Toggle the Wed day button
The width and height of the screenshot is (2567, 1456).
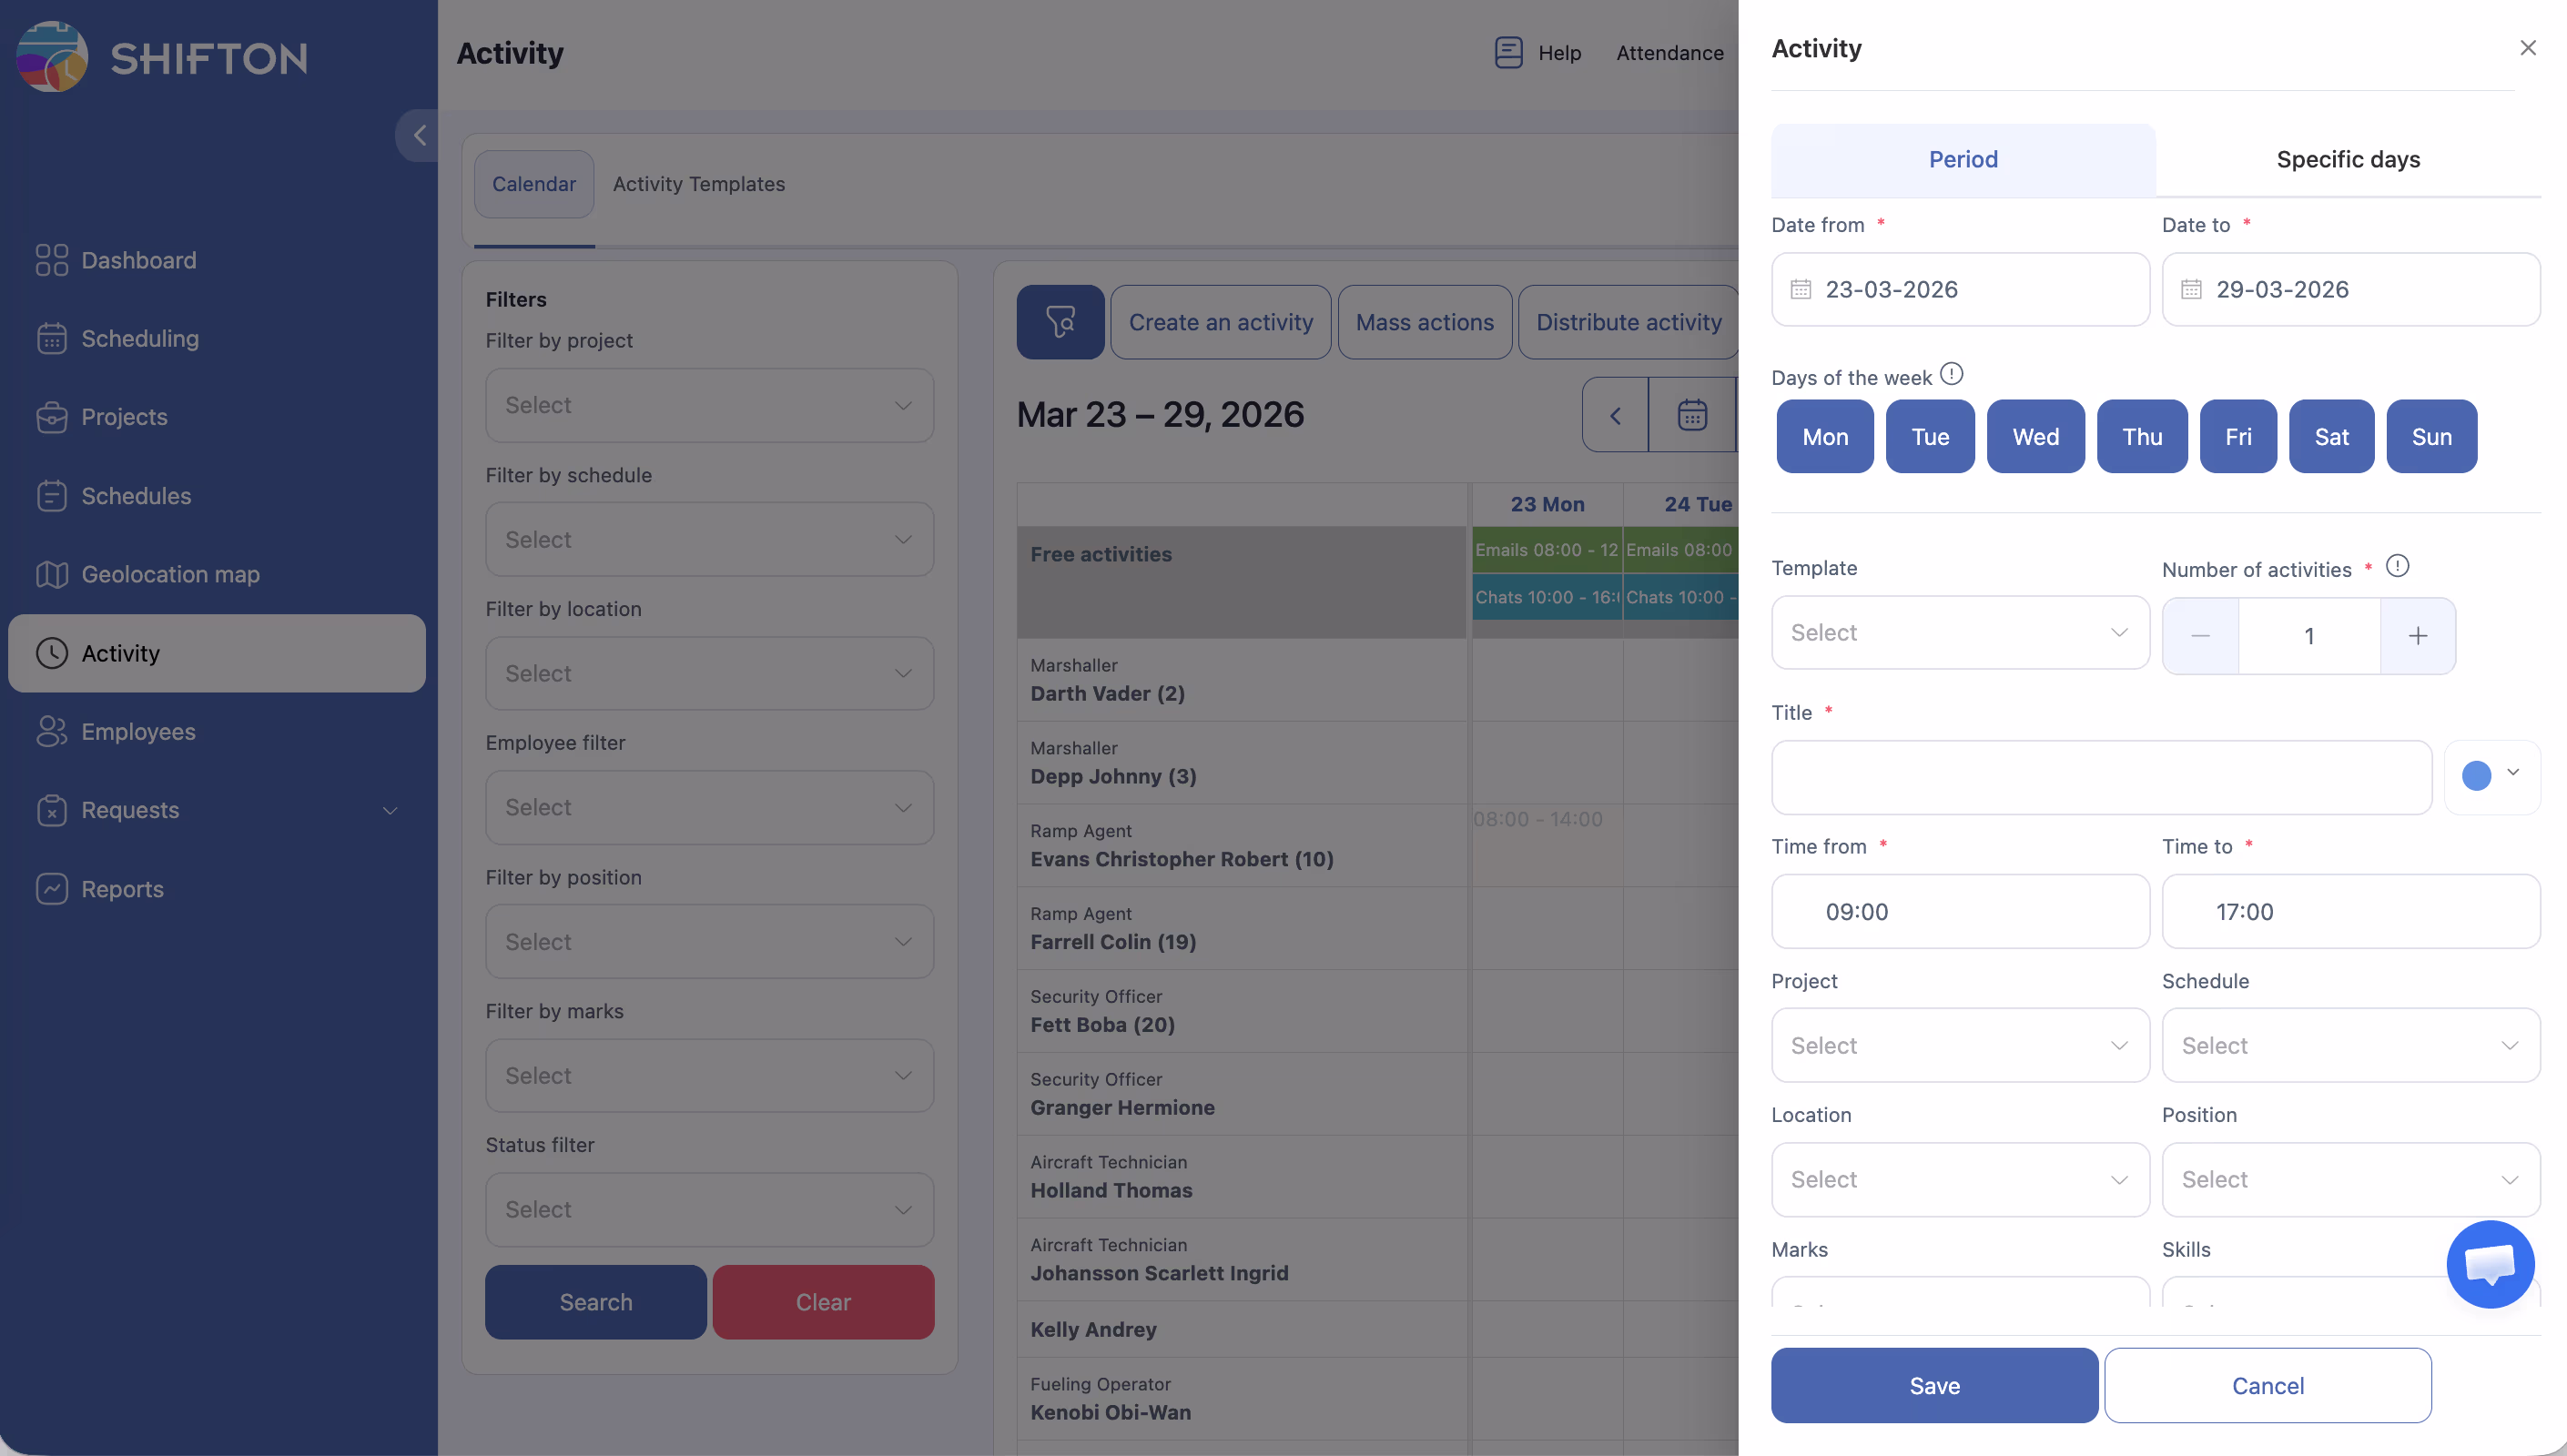pyautogui.click(x=2034, y=437)
